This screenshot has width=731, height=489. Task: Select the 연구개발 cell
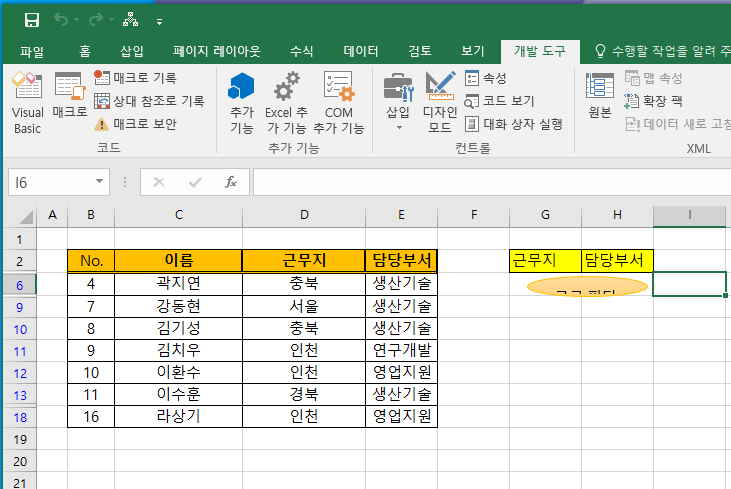pos(401,351)
